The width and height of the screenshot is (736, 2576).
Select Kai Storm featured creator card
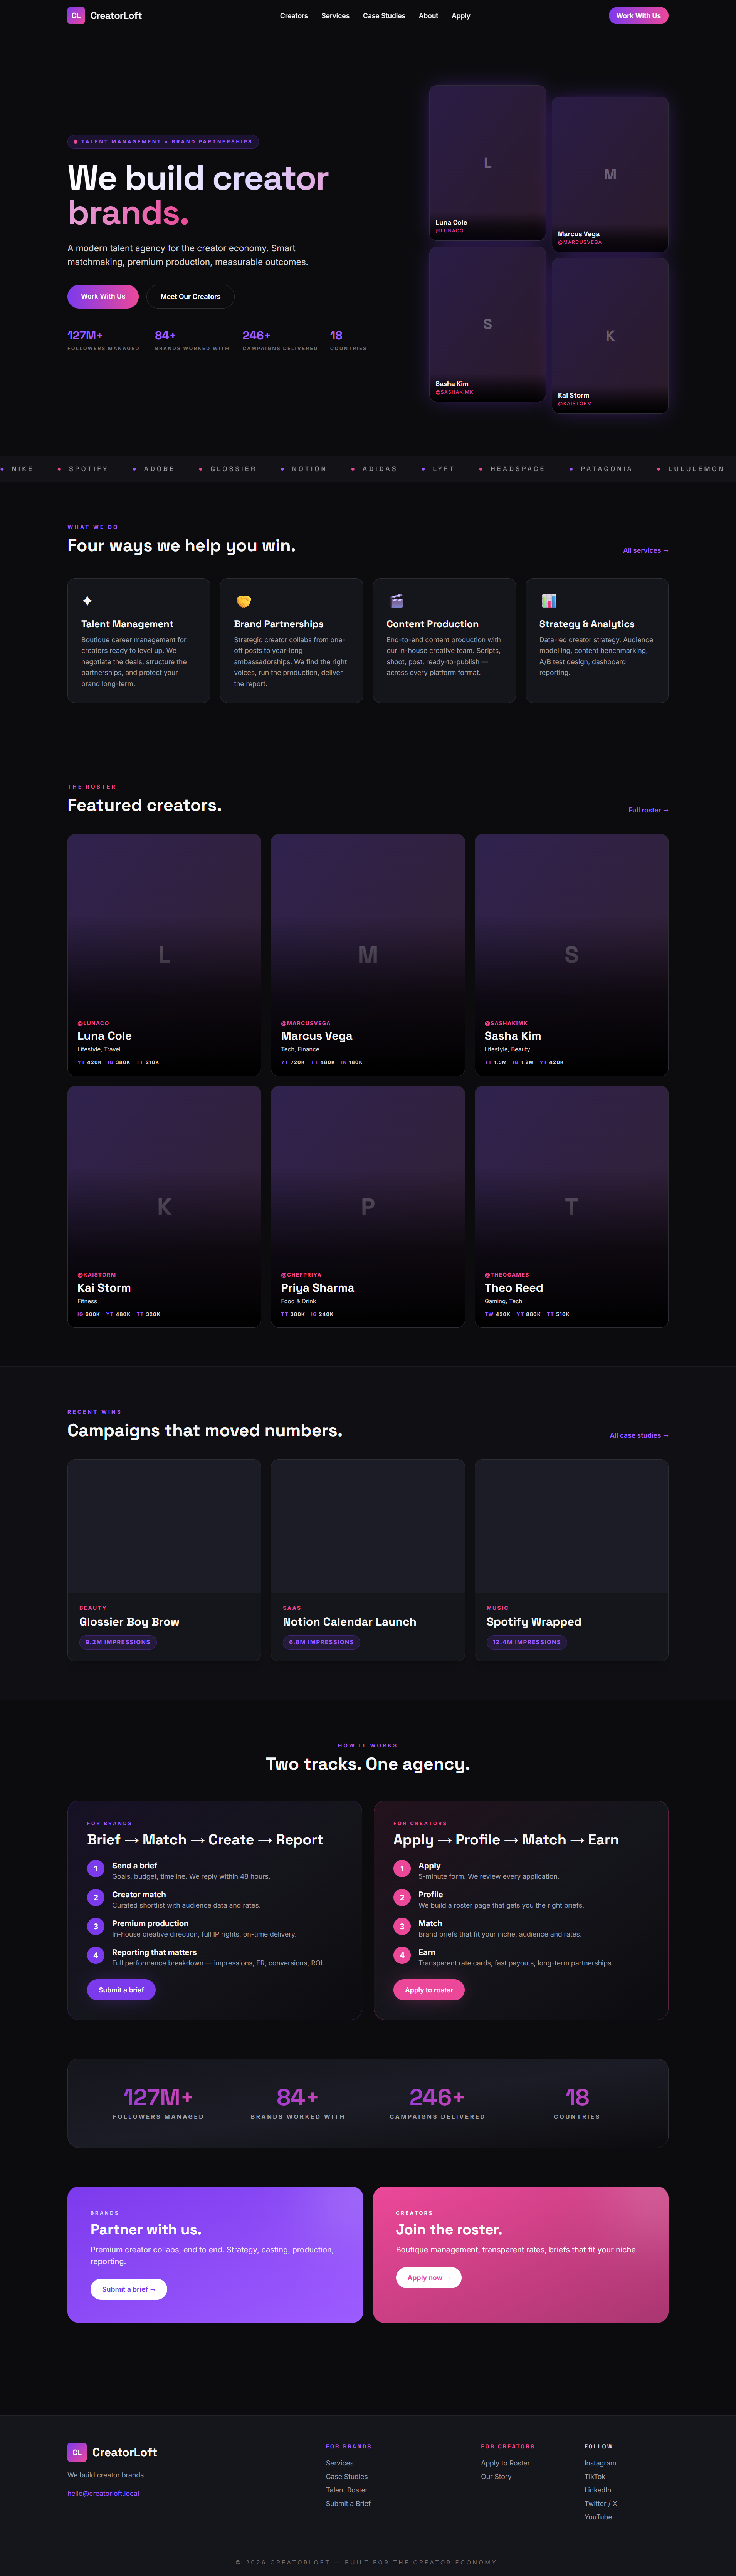tap(164, 1206)
